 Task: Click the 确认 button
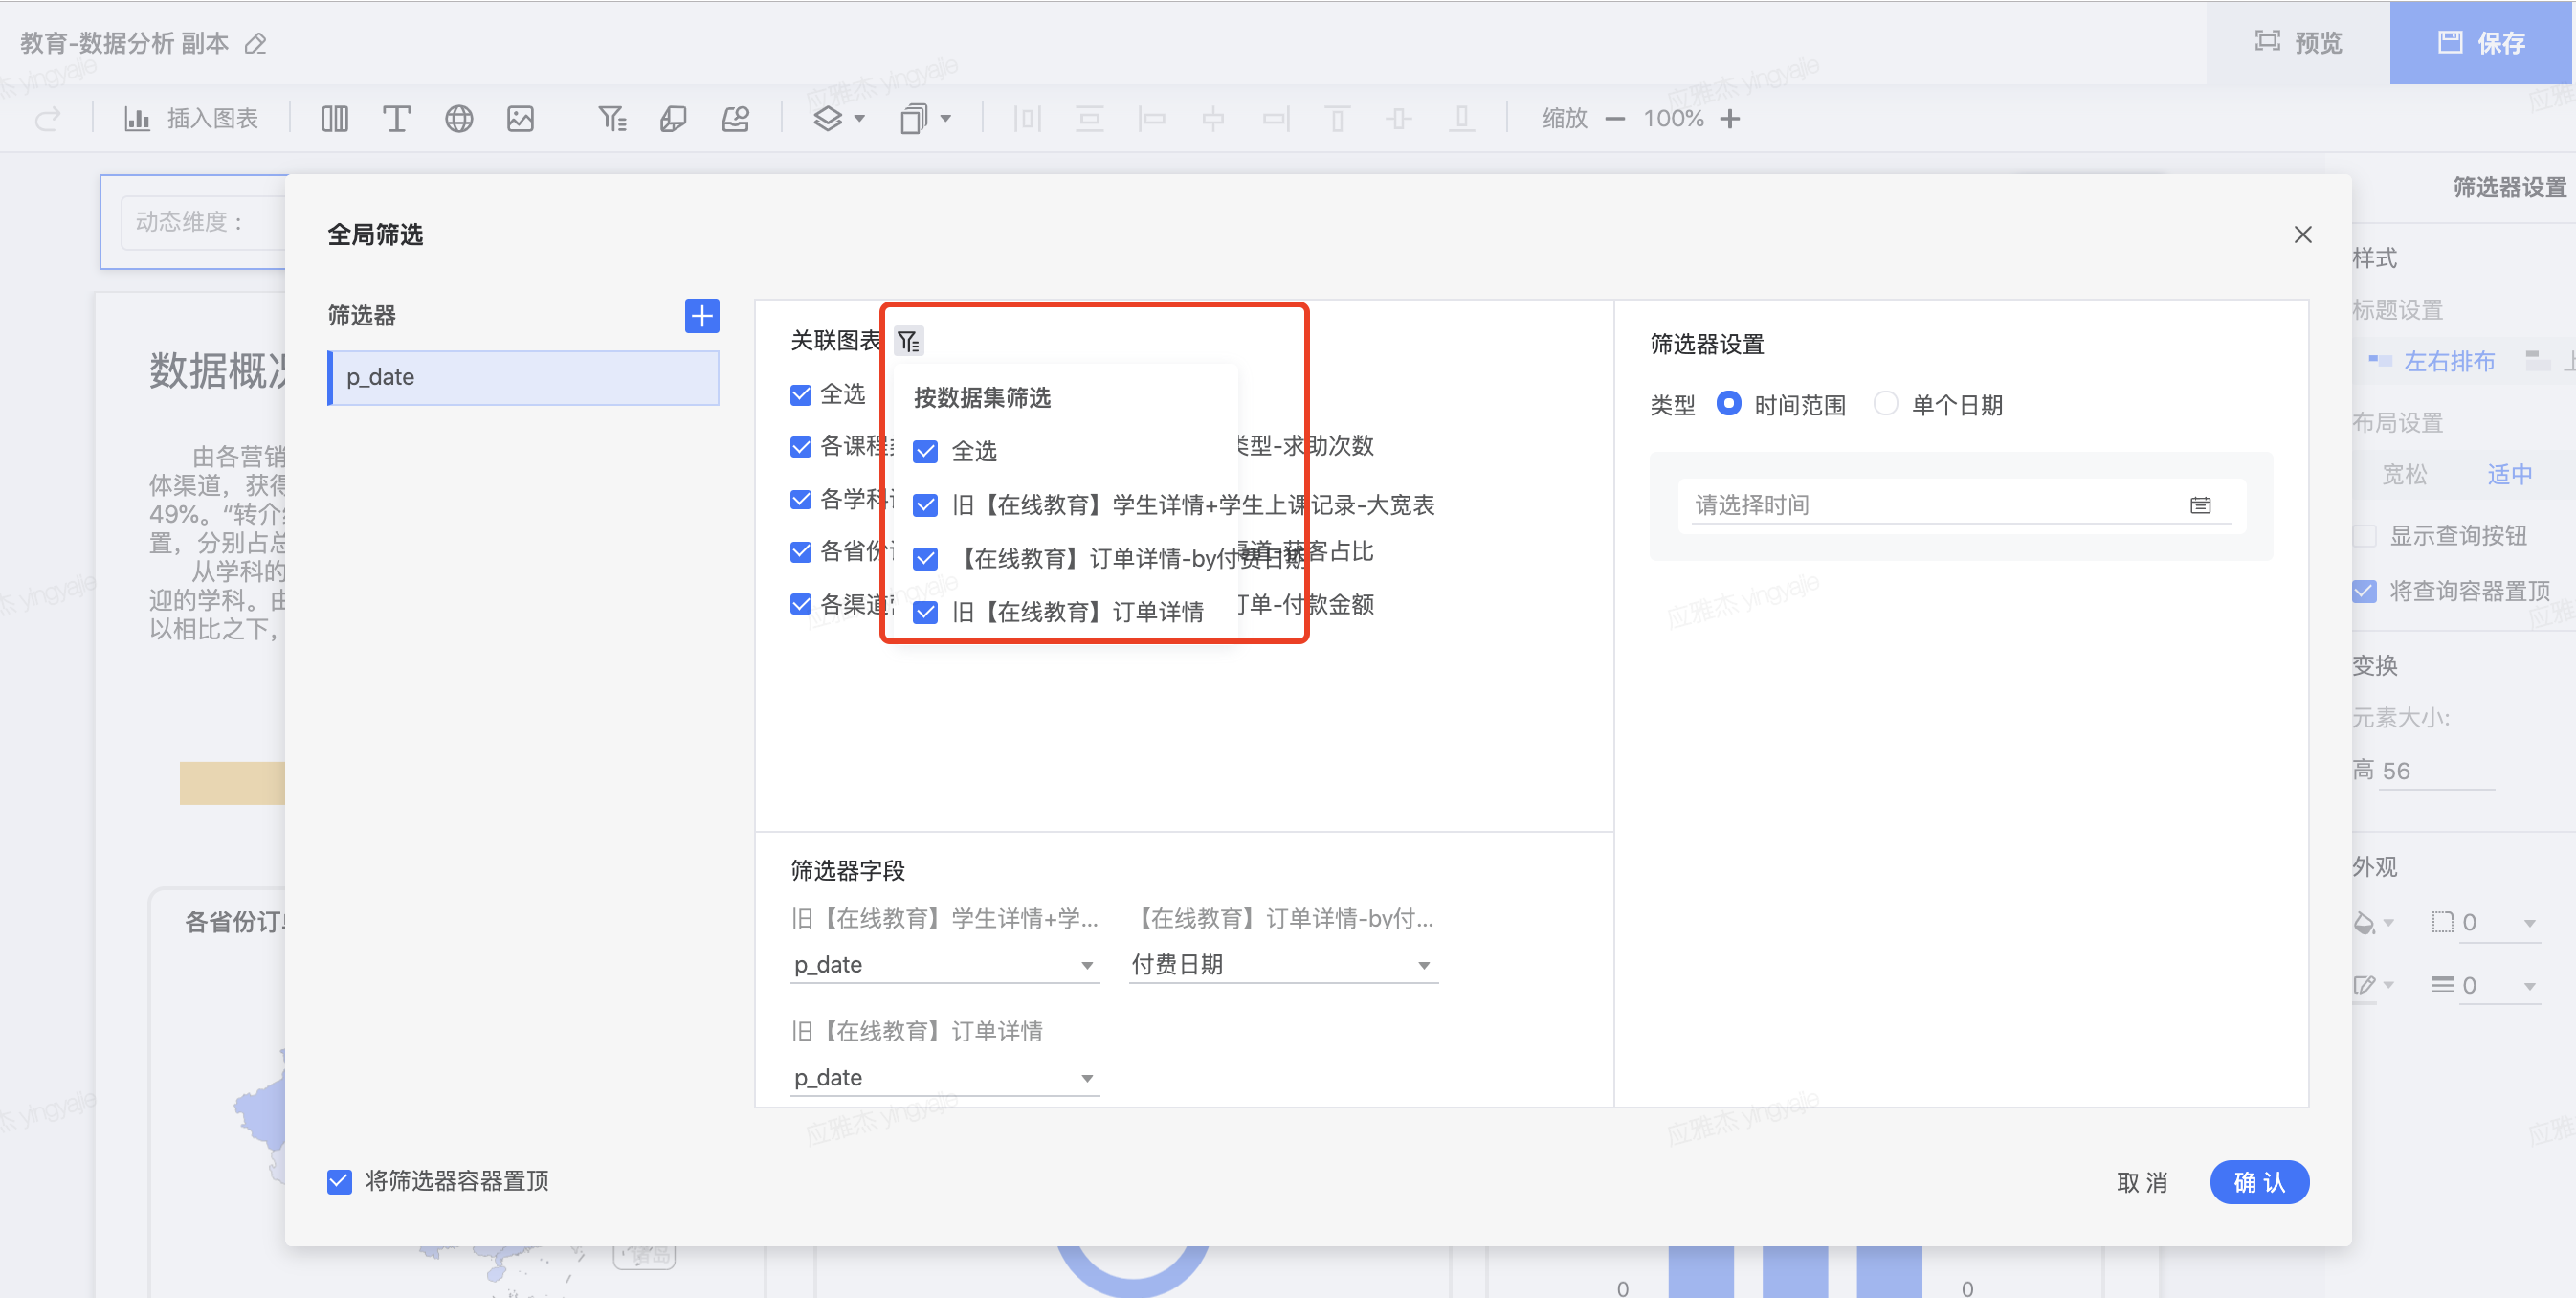tap(2258, 1182)
